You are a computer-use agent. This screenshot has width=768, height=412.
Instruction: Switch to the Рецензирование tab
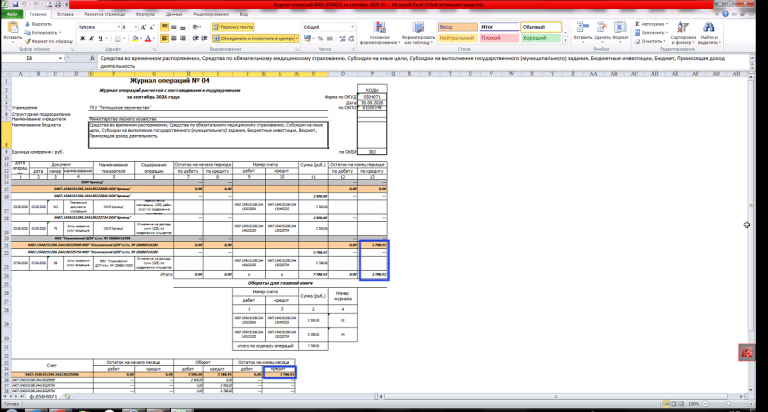pyautogui.click(x=211, y=15)
